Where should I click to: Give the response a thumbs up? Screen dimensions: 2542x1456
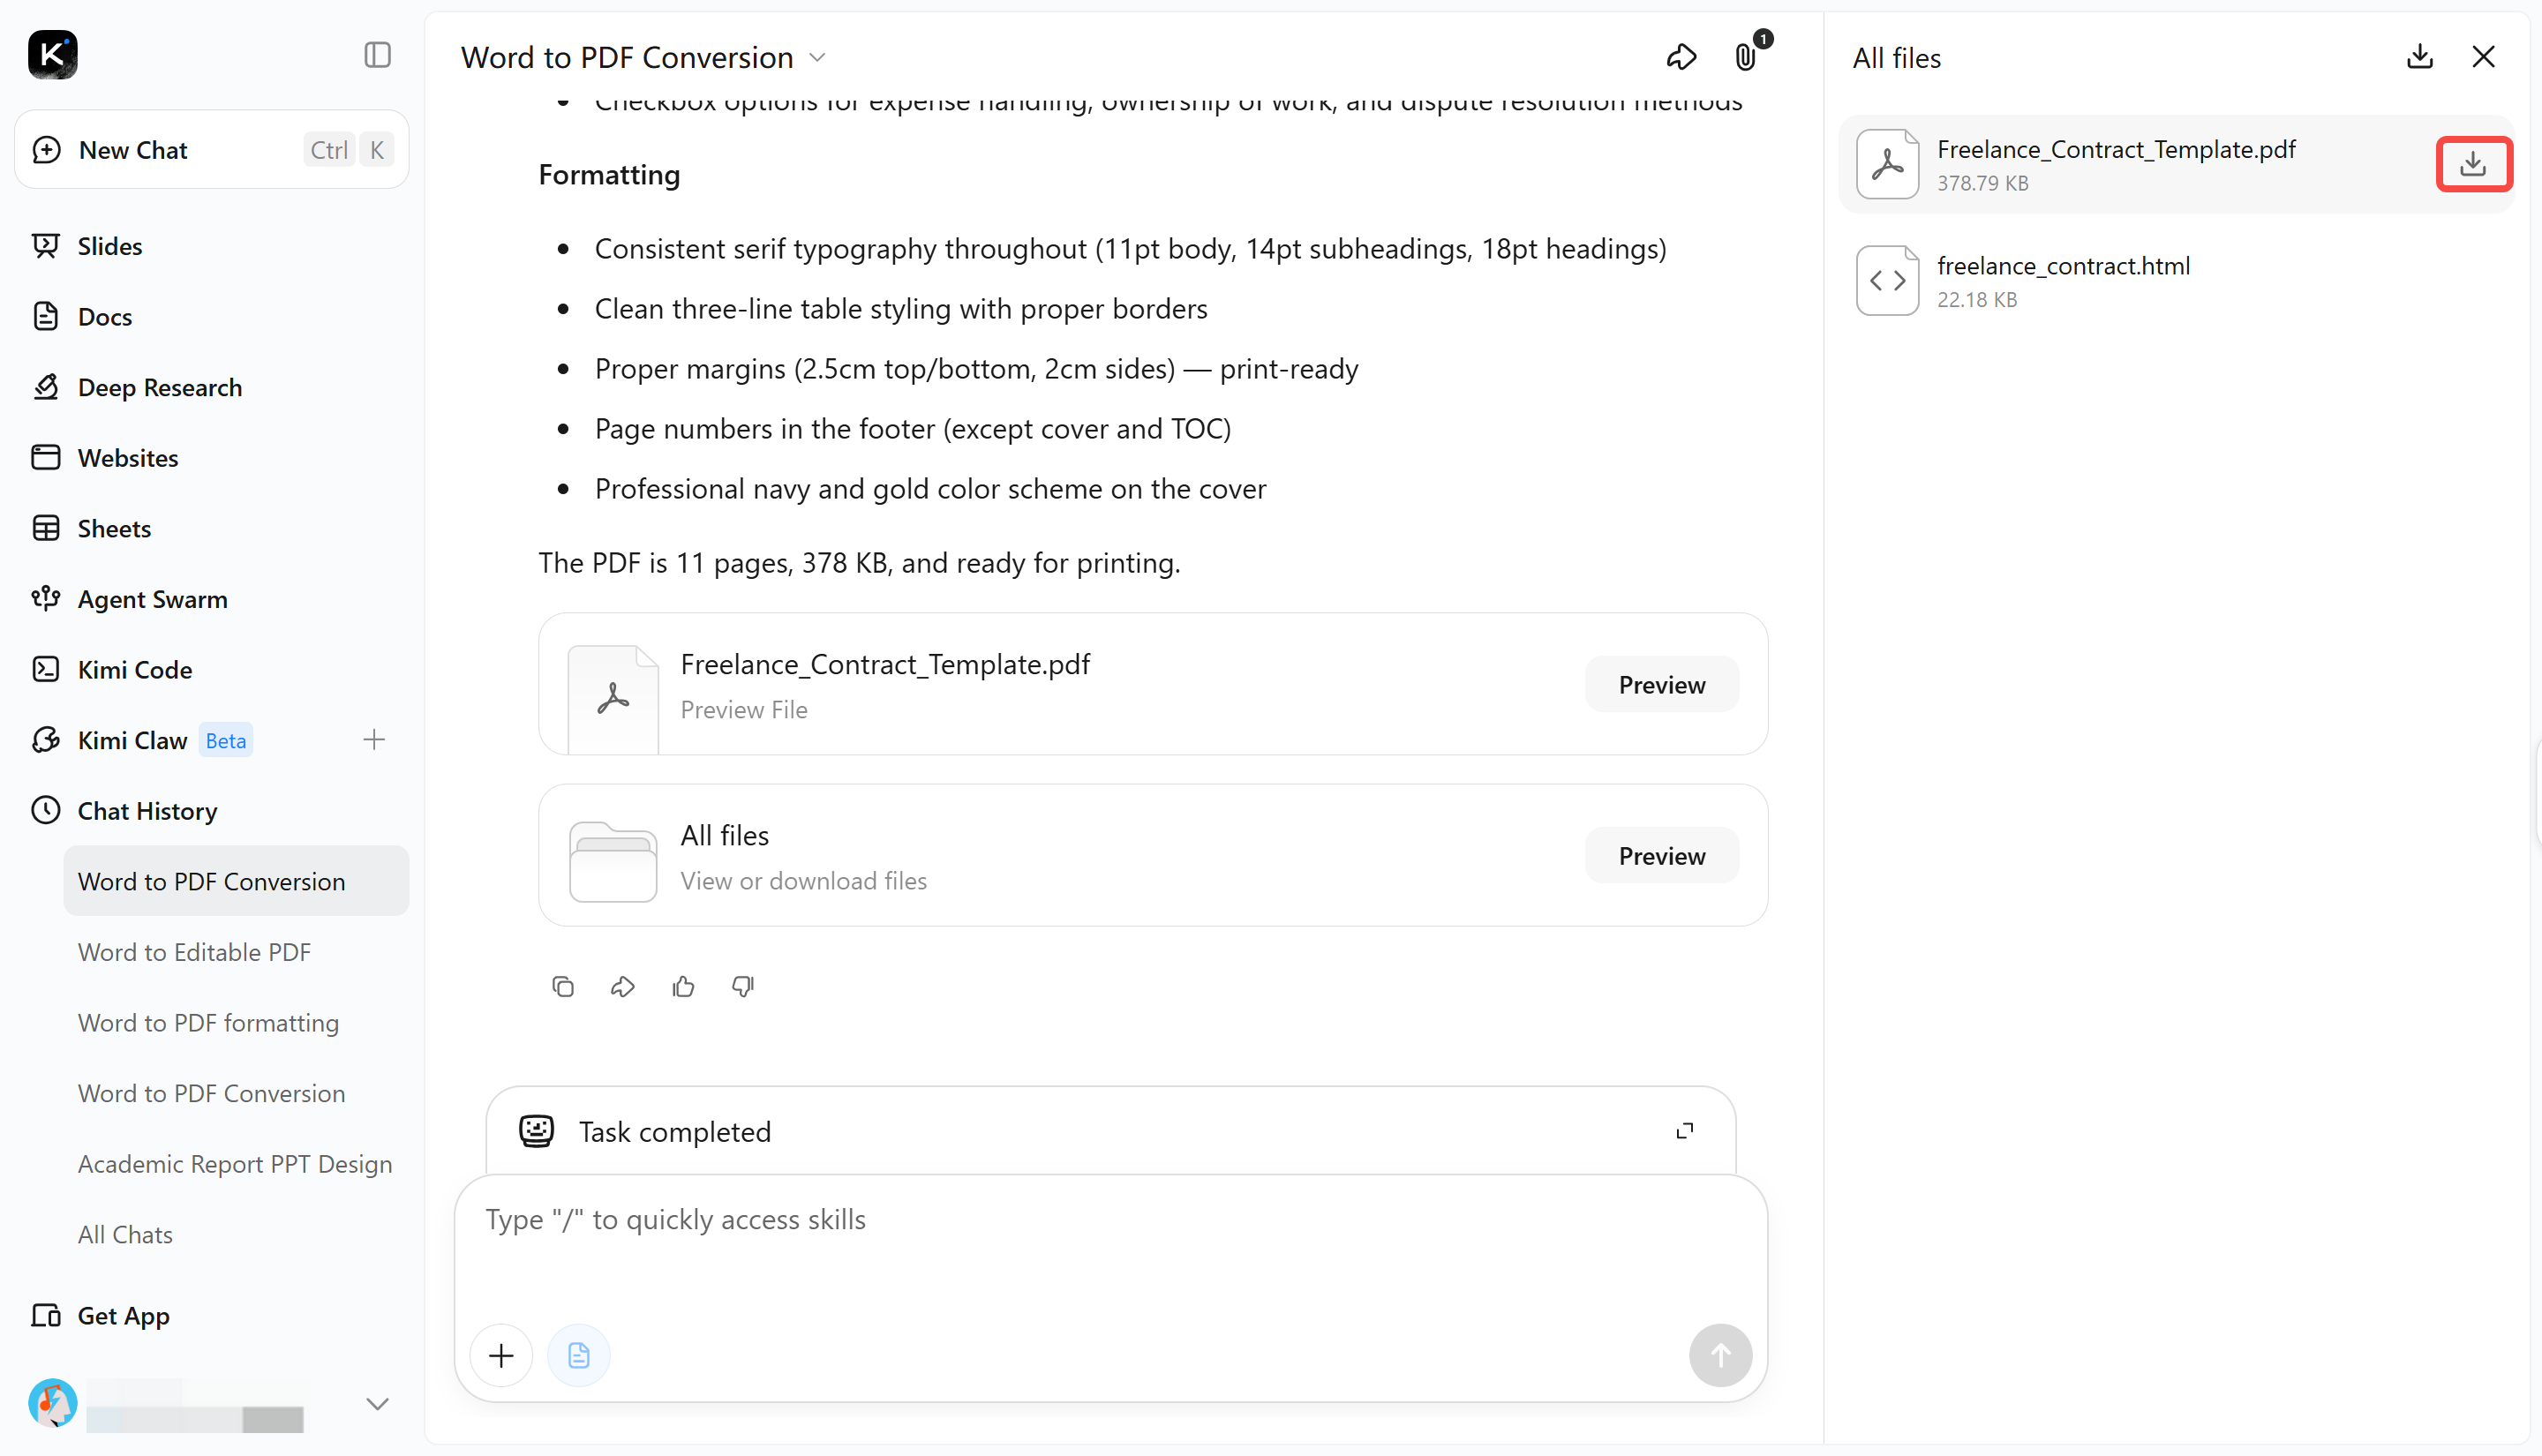coord(683,986)
